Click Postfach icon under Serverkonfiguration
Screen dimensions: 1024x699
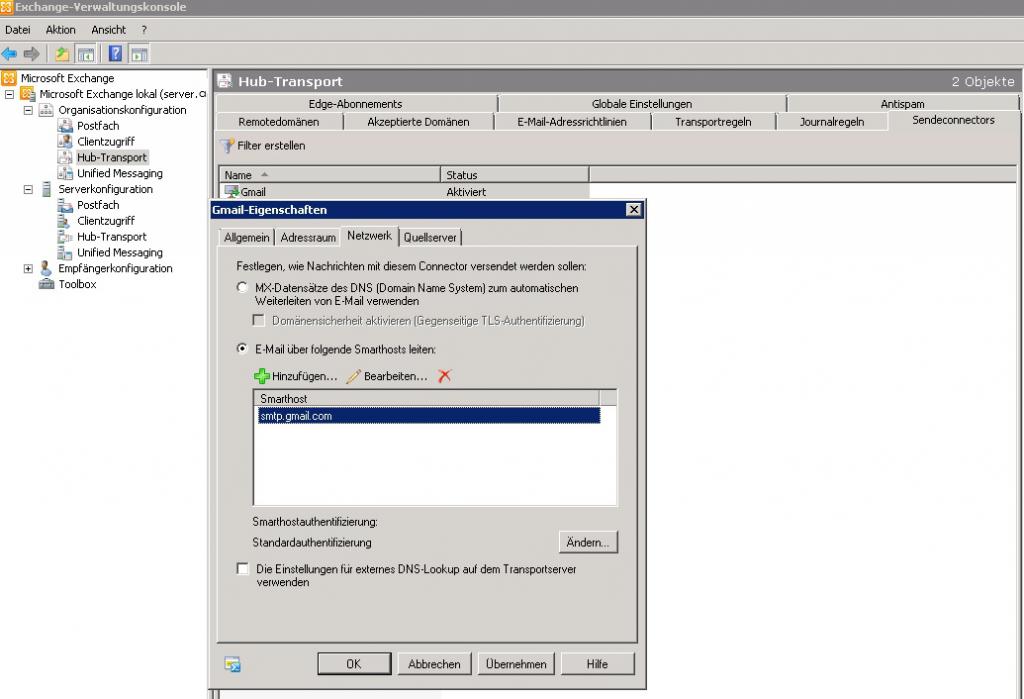coord(65,205)
